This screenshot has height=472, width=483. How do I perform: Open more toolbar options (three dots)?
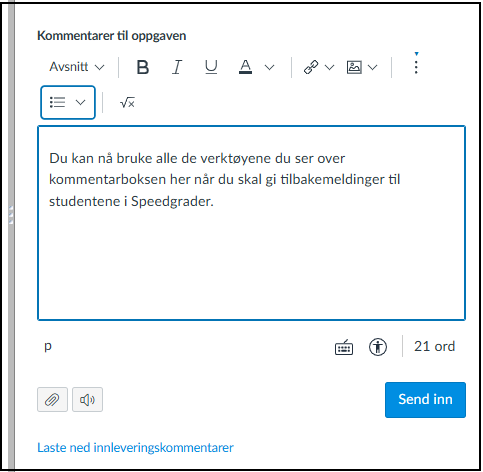tap(416, 67)
